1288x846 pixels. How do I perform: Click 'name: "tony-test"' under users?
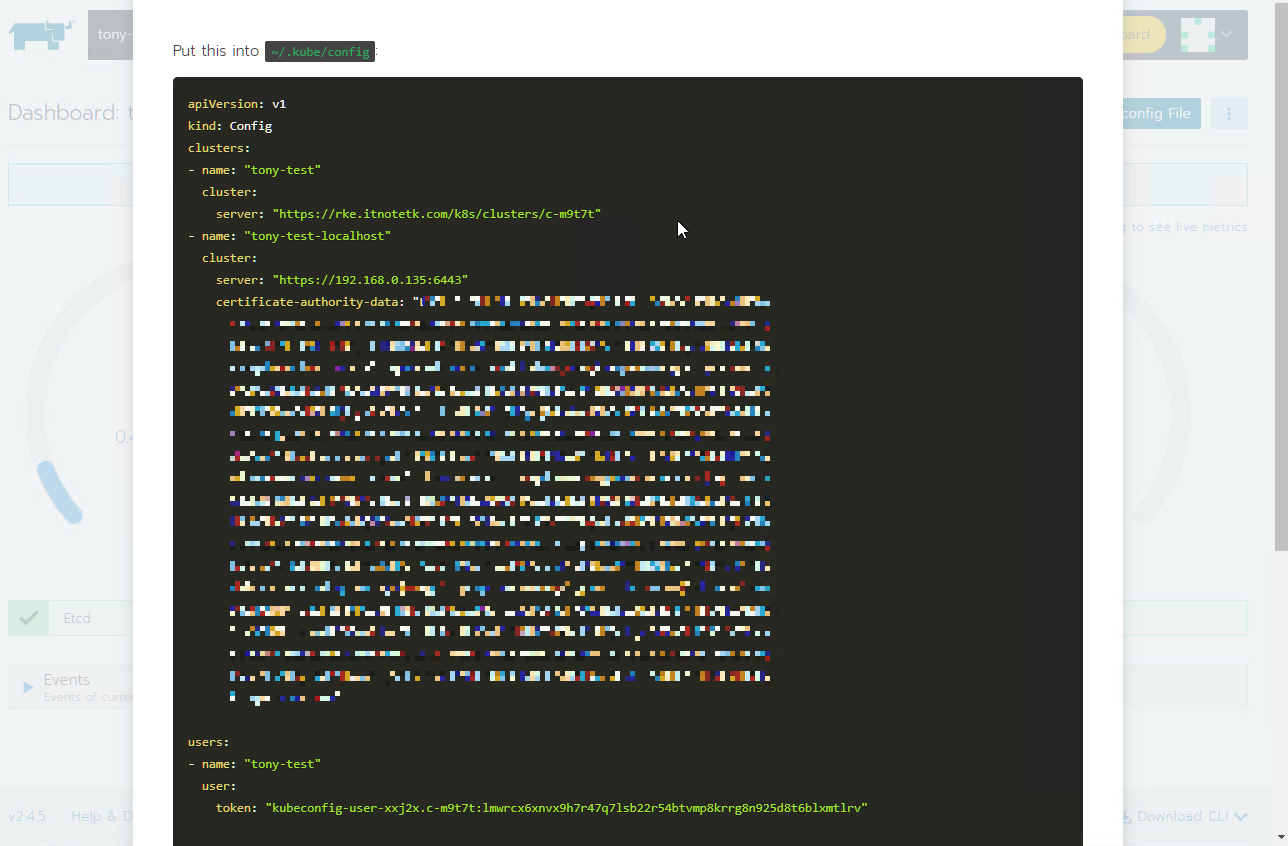[x=255, y=764]
